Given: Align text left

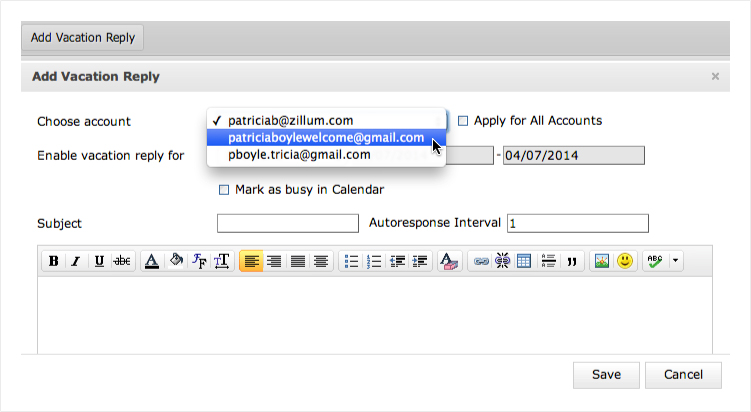Looking at the screenshot, I should click(251, 261).
